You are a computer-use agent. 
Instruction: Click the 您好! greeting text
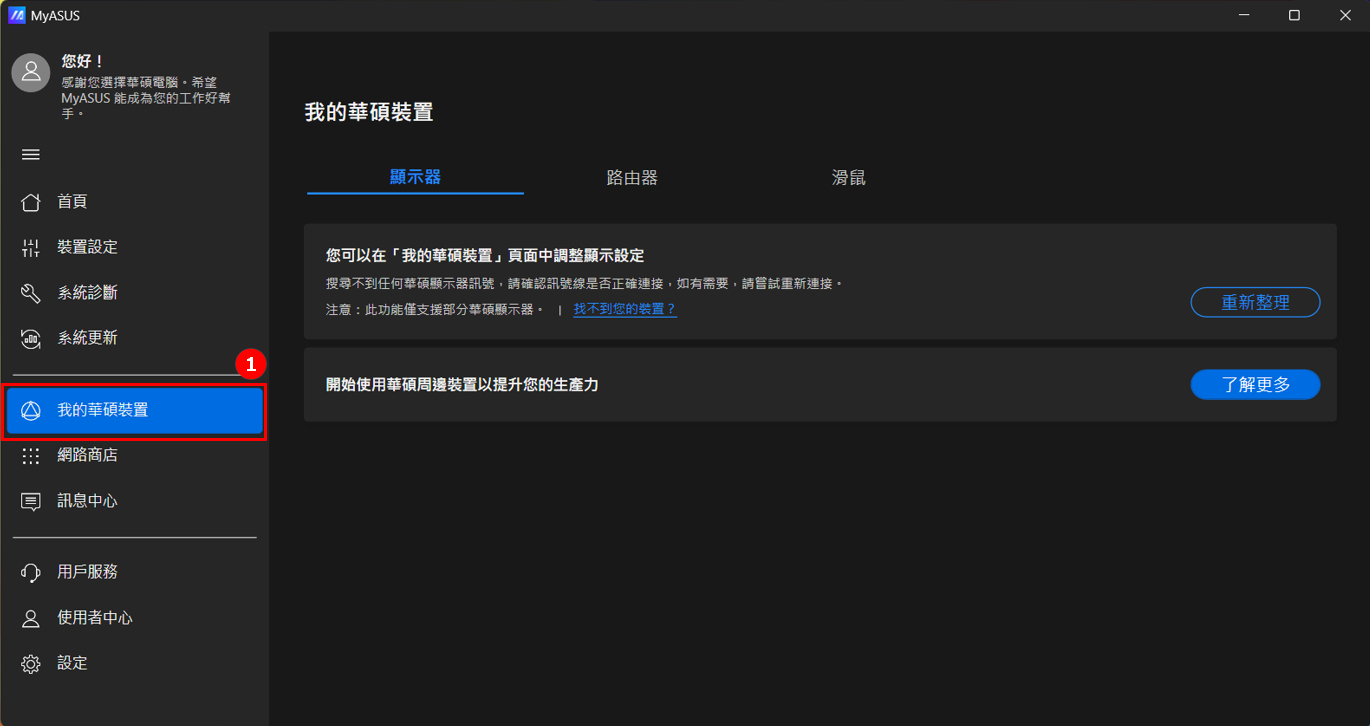(83, 61)
